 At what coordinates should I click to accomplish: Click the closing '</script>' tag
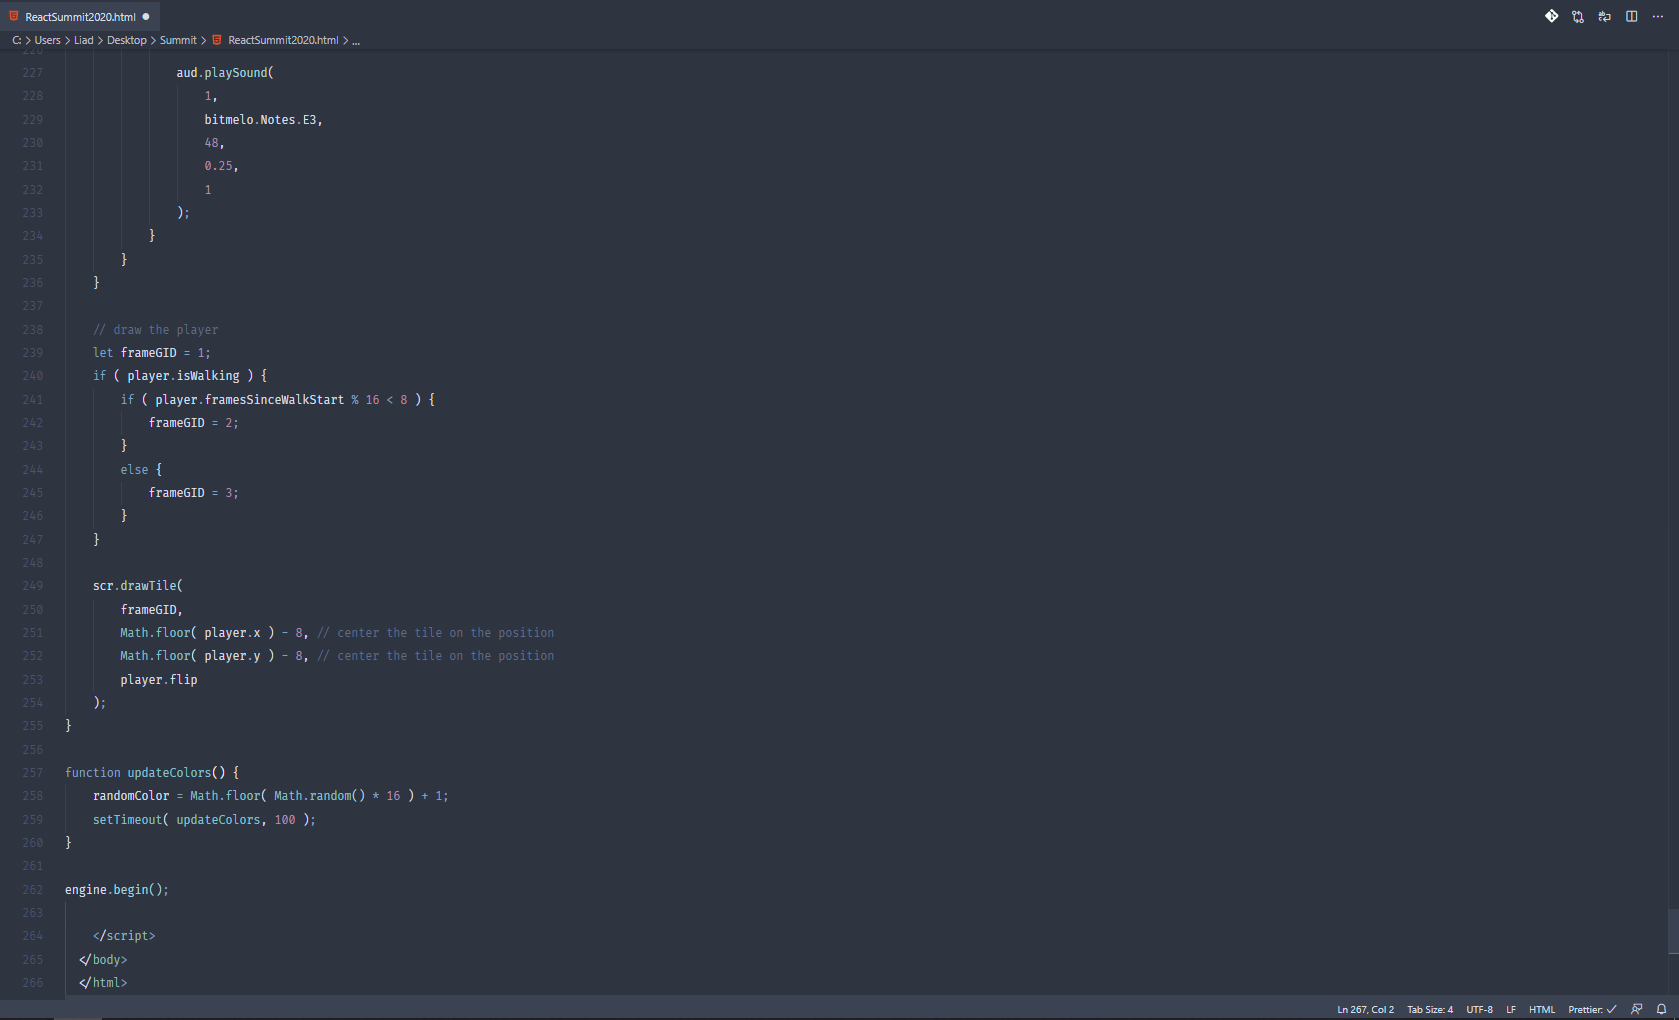click(x=124, y=936)
